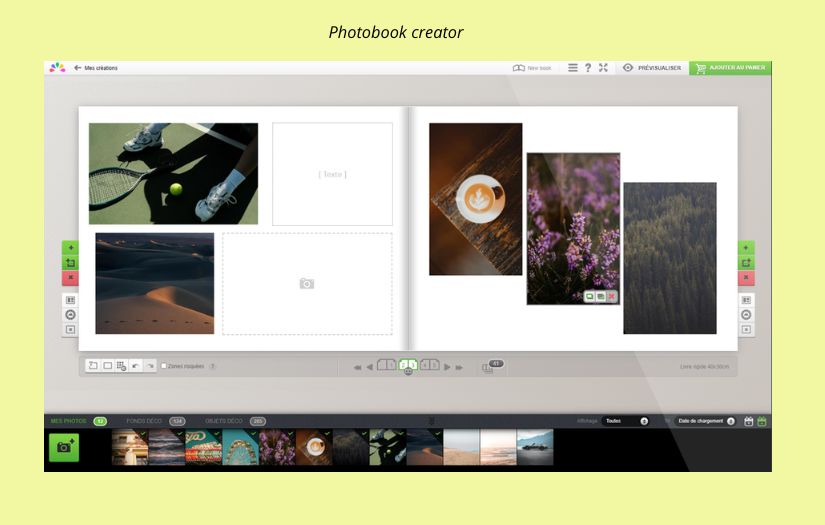Click right page green move icon
Screen dimensions: 825x525
746,262
